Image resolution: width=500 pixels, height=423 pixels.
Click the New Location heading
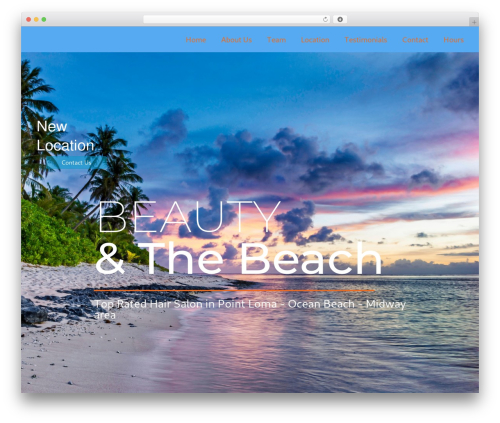(x=65, y=136)
